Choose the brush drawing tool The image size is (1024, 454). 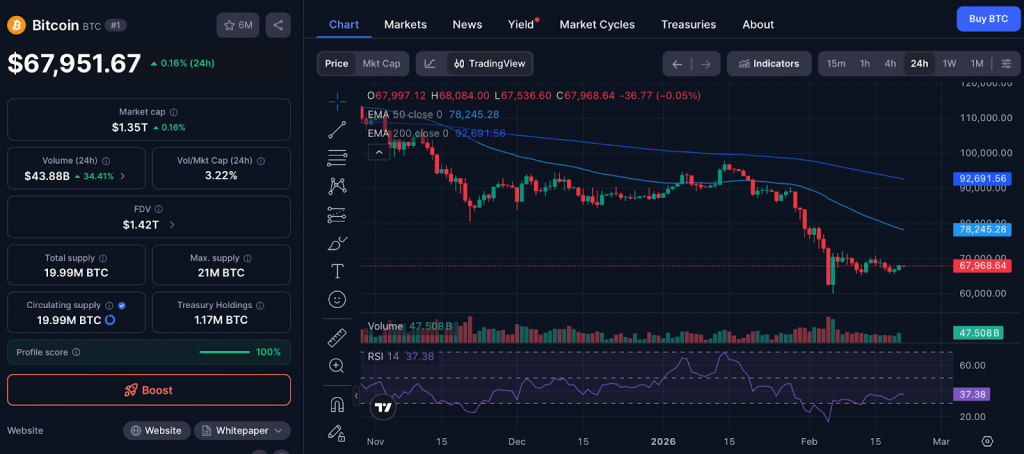pos(337,243)
